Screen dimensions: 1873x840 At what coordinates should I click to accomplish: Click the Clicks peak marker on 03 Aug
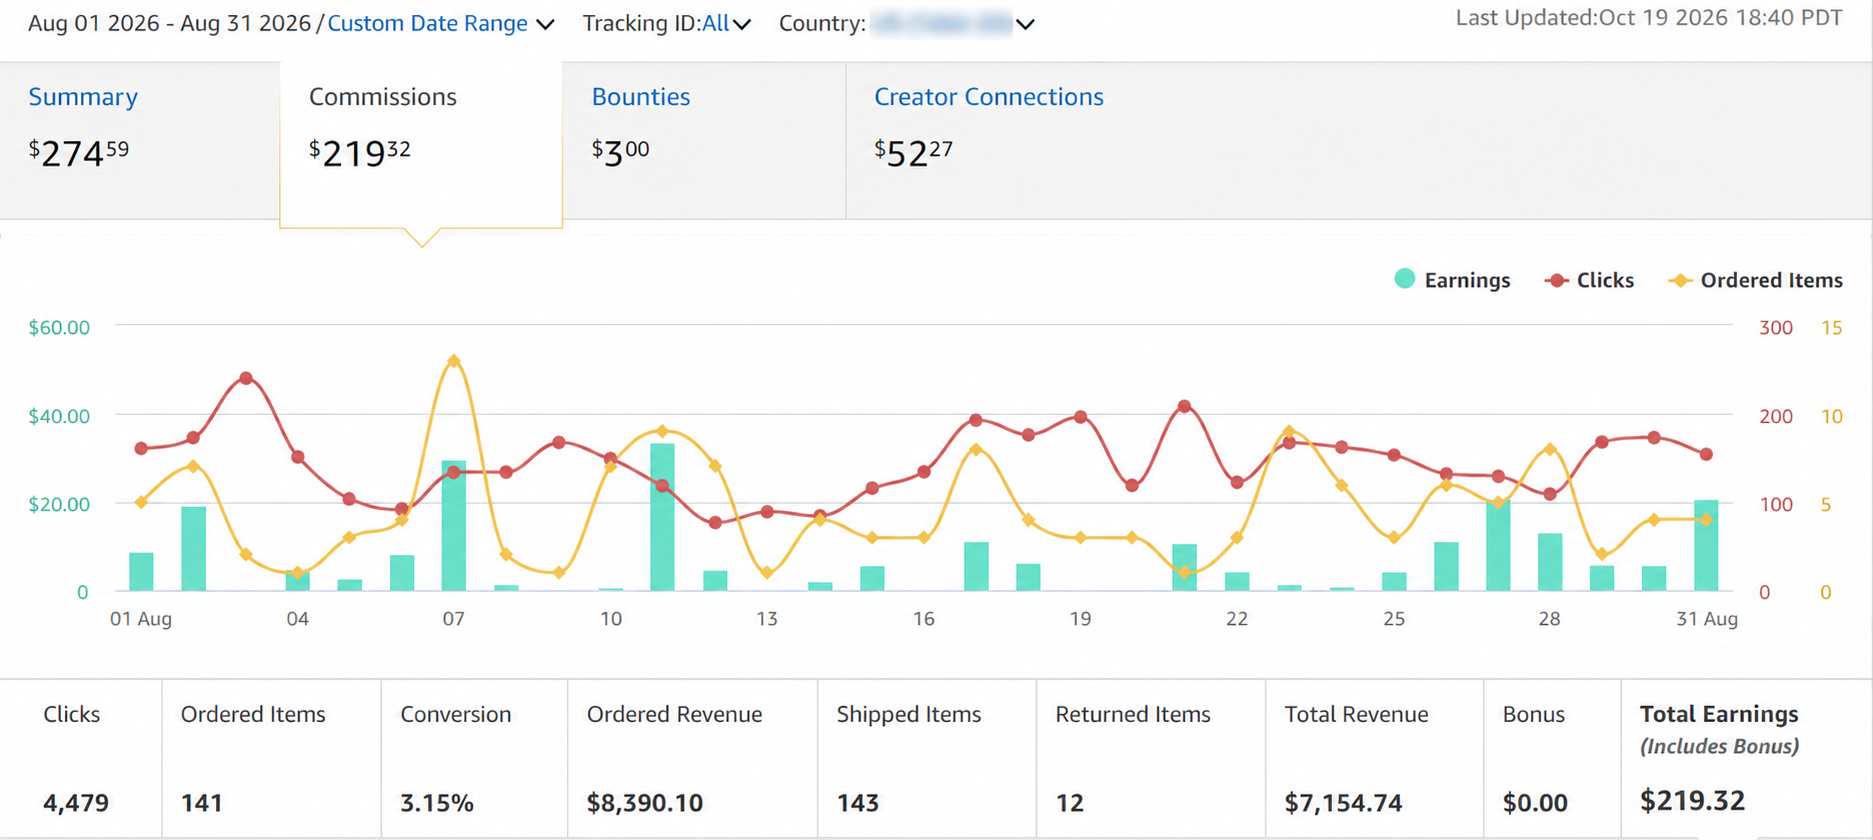[246, 378]
